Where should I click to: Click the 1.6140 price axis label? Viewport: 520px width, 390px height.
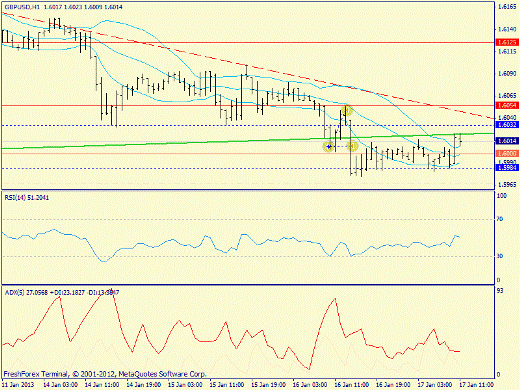507,29
